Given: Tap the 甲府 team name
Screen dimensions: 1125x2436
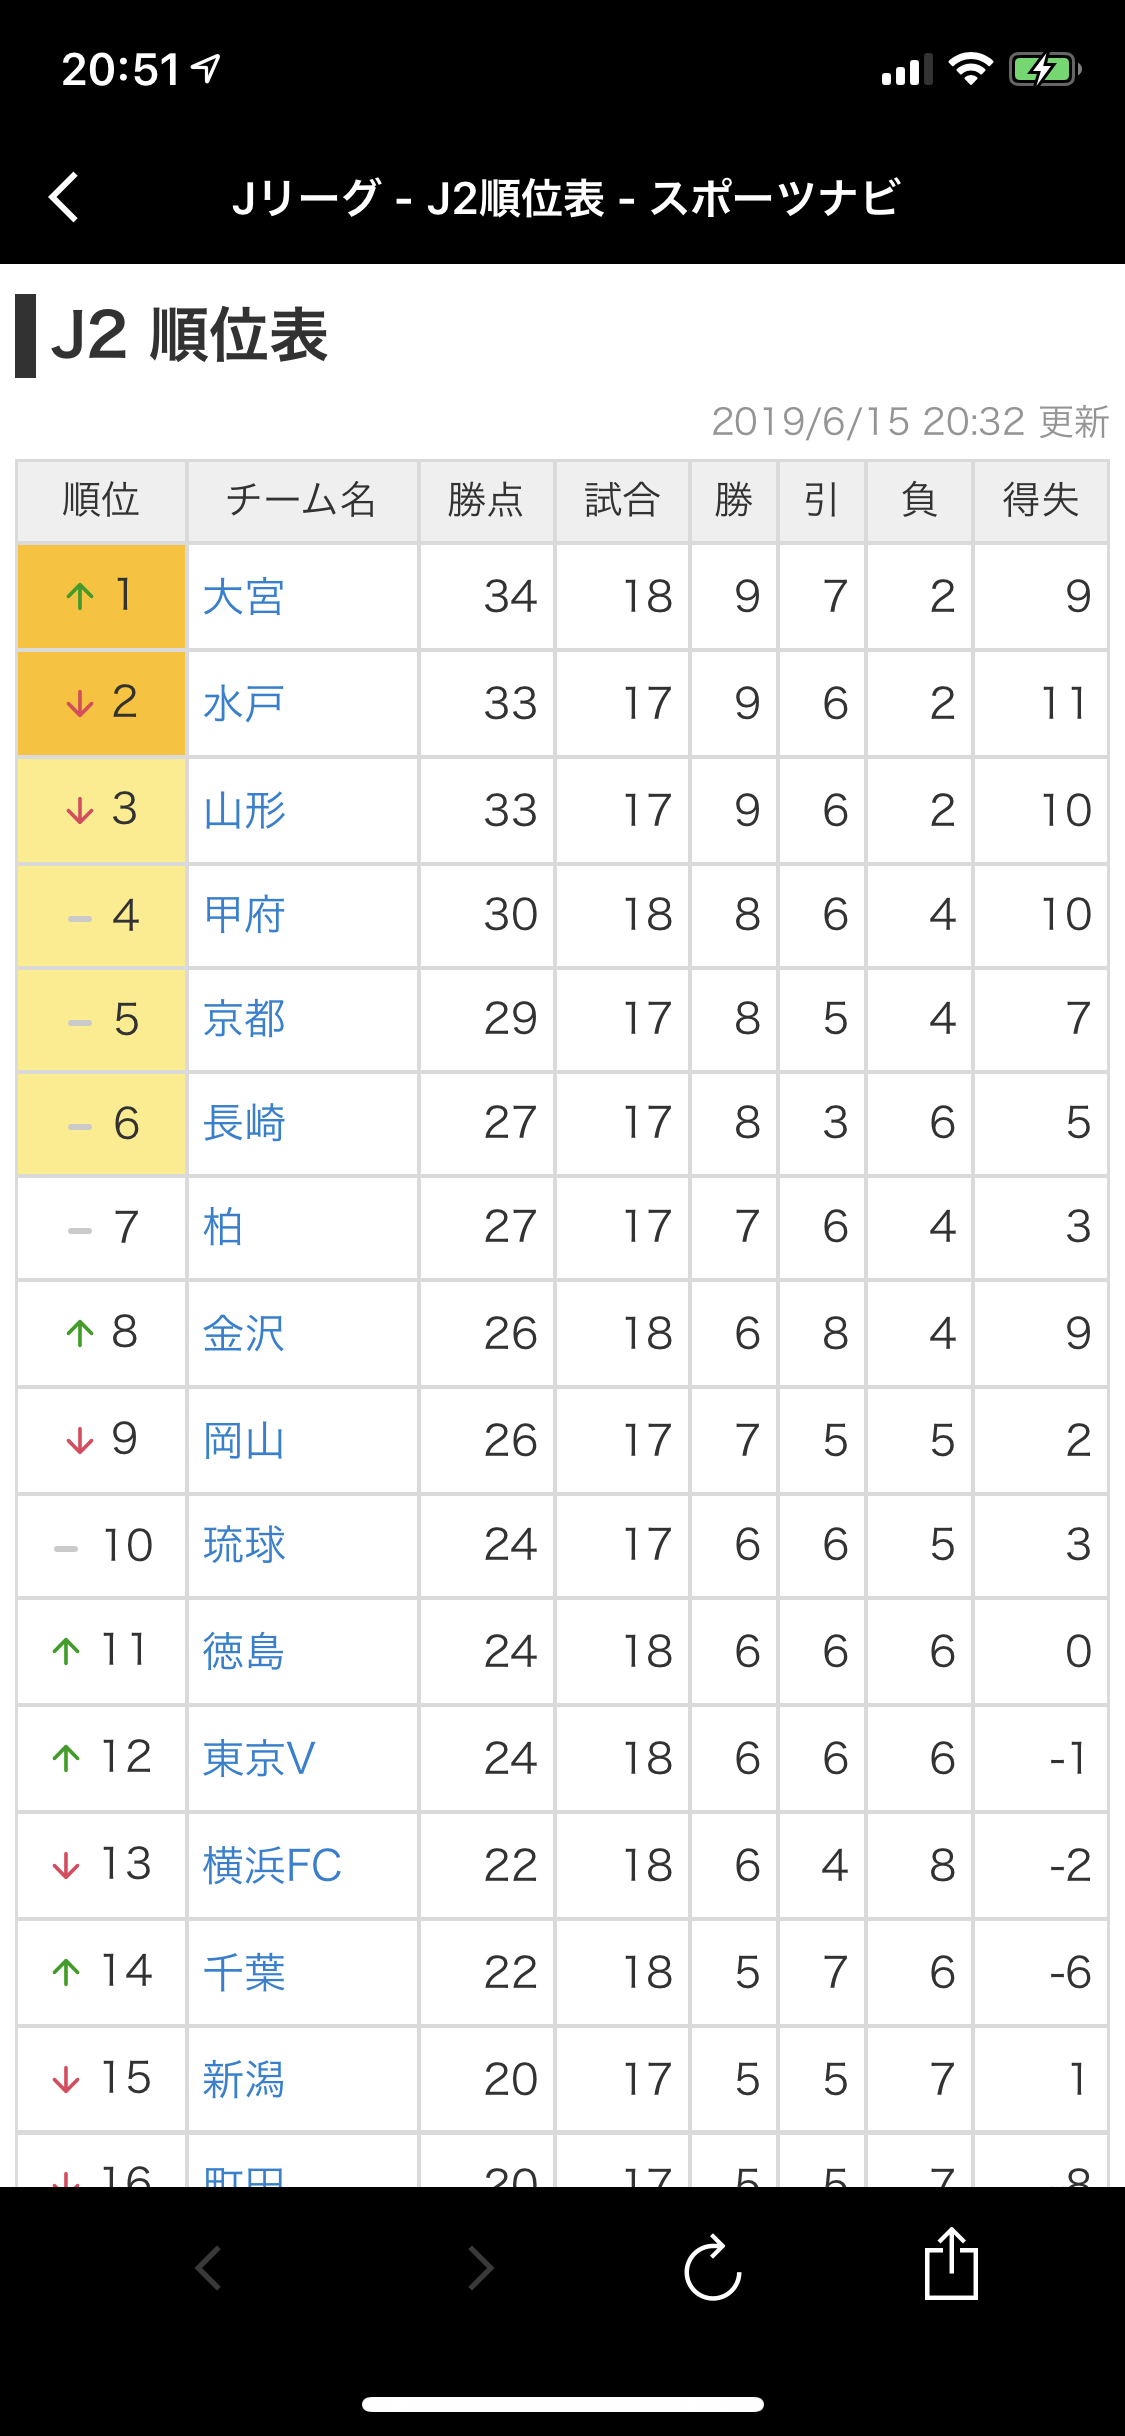Looking at the screenshot, I should click(x=244, y=915).
